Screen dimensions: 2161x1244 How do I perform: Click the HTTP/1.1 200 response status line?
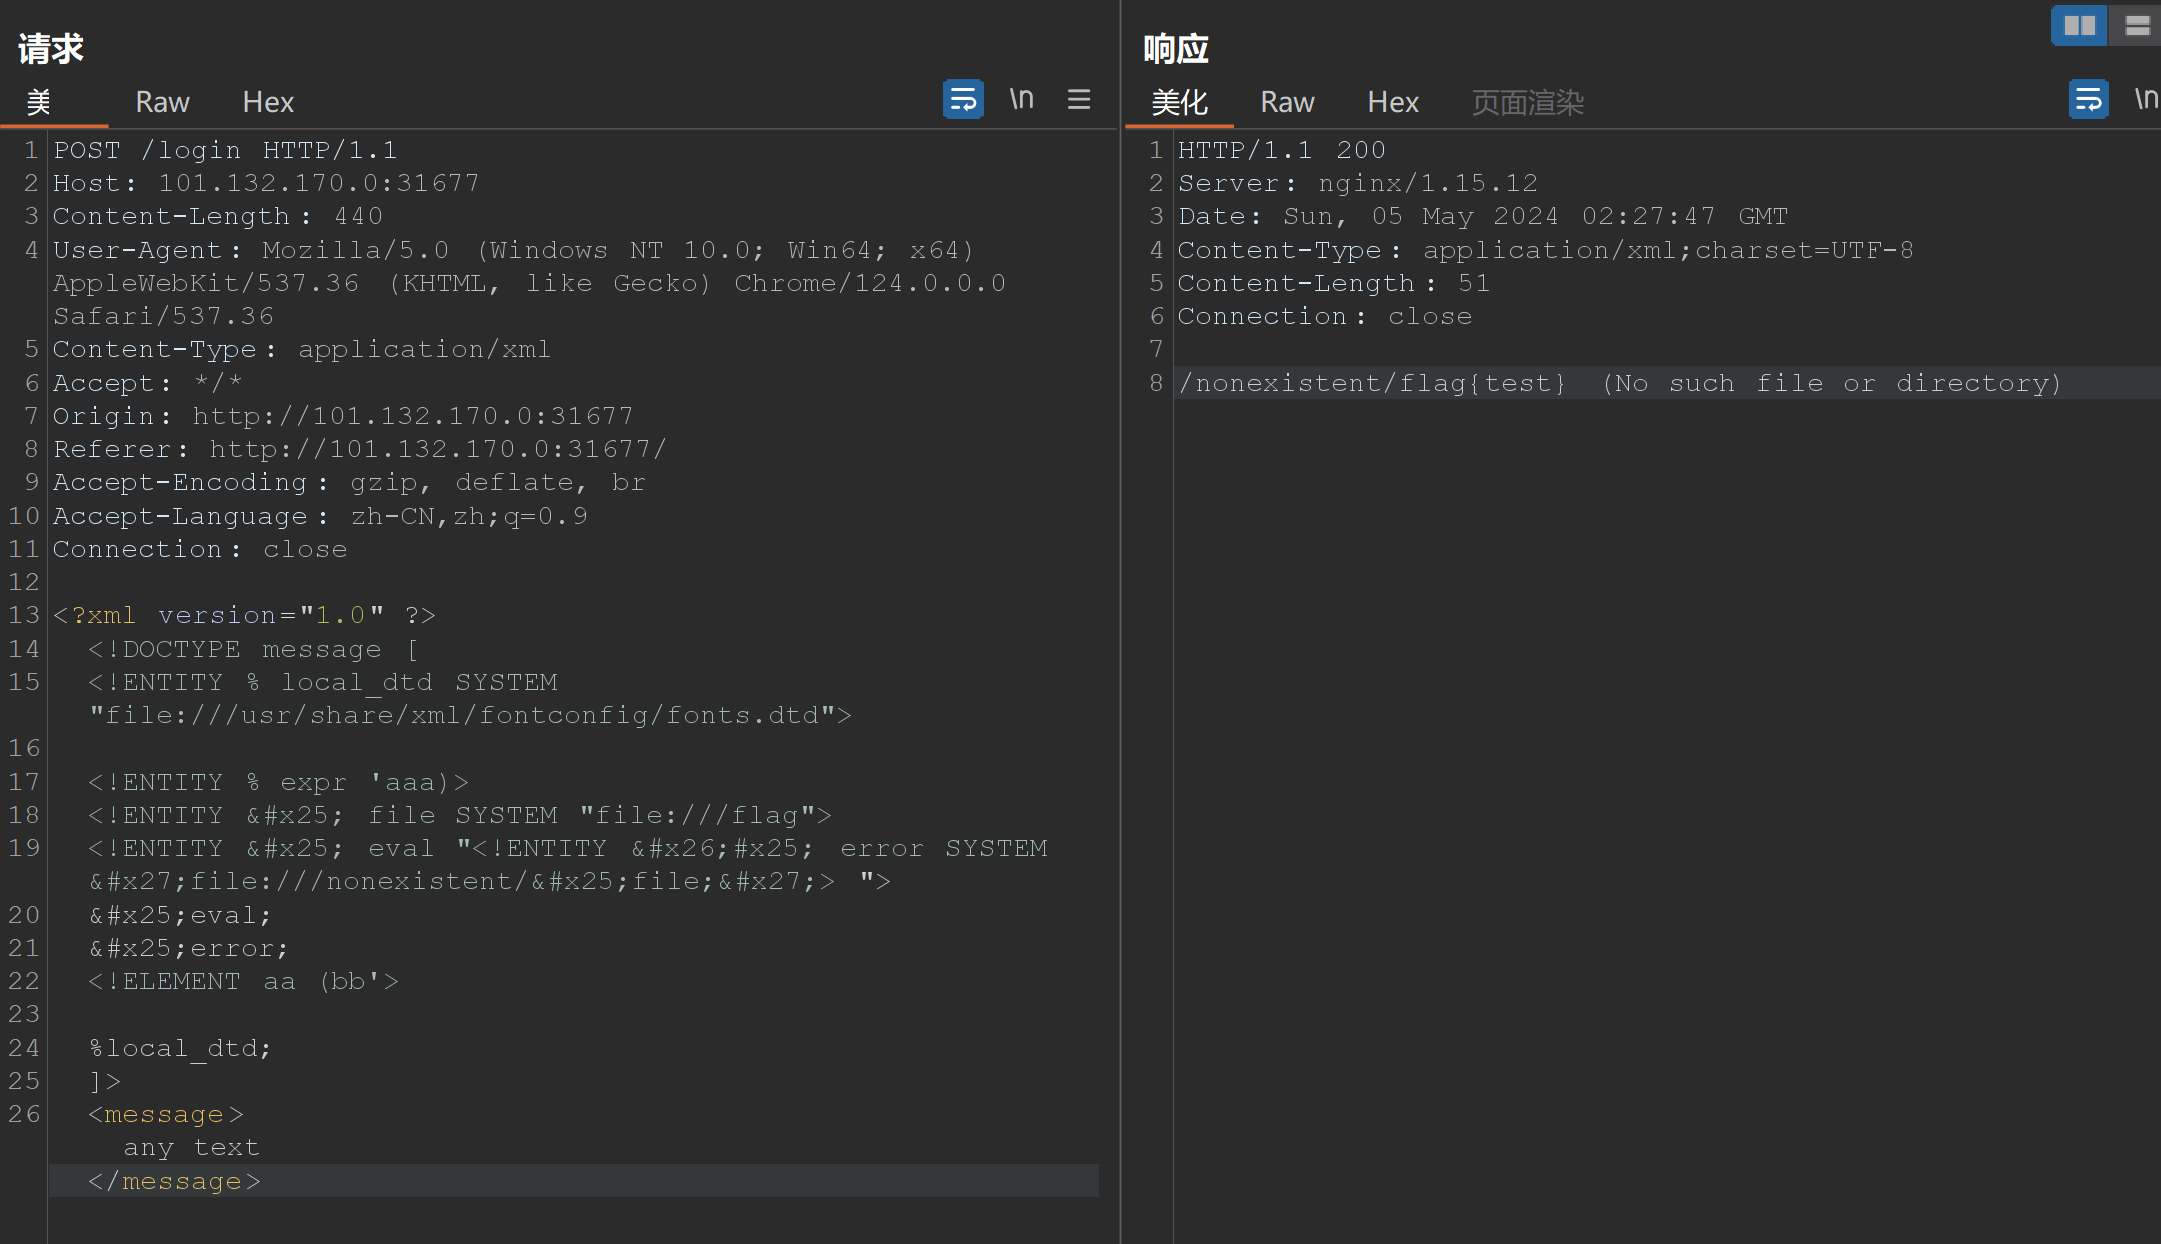(x=1282, y=150)
